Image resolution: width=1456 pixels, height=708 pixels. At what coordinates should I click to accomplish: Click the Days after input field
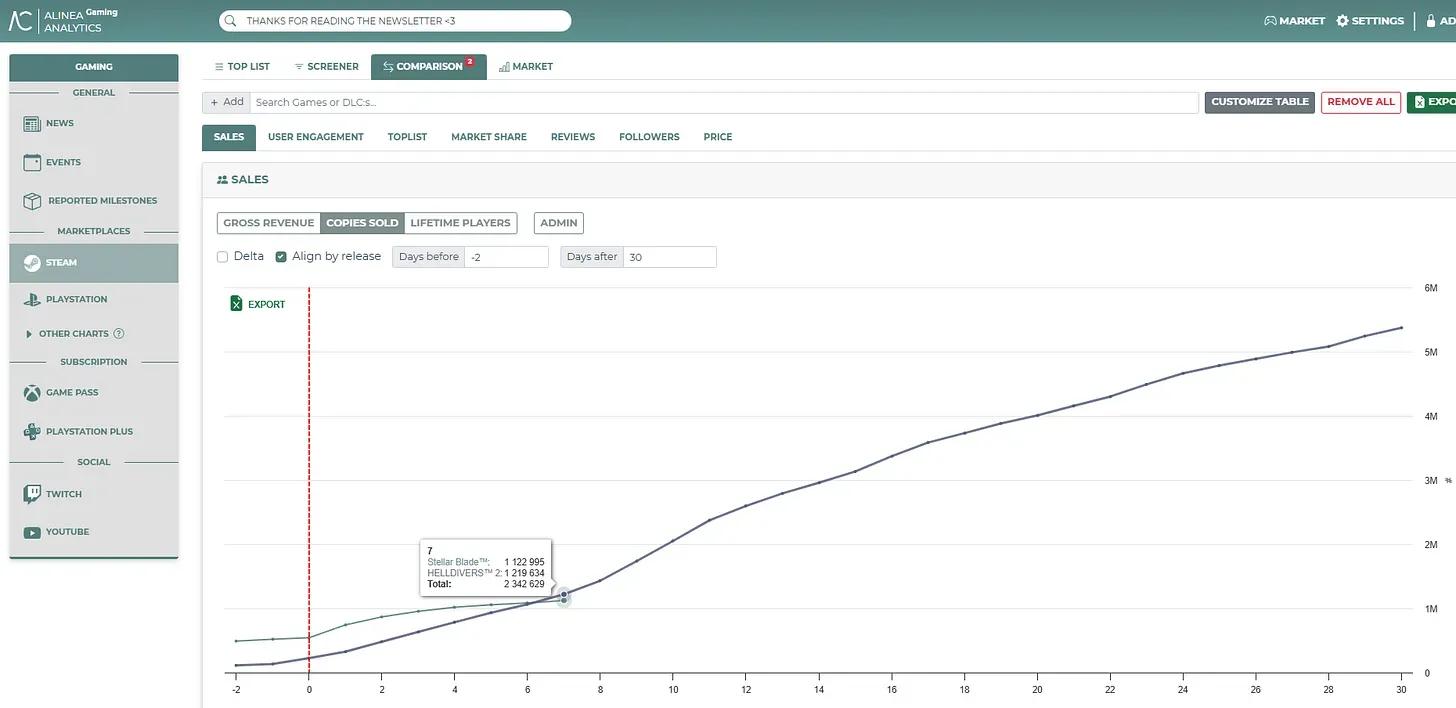click(x=669, y=257)
